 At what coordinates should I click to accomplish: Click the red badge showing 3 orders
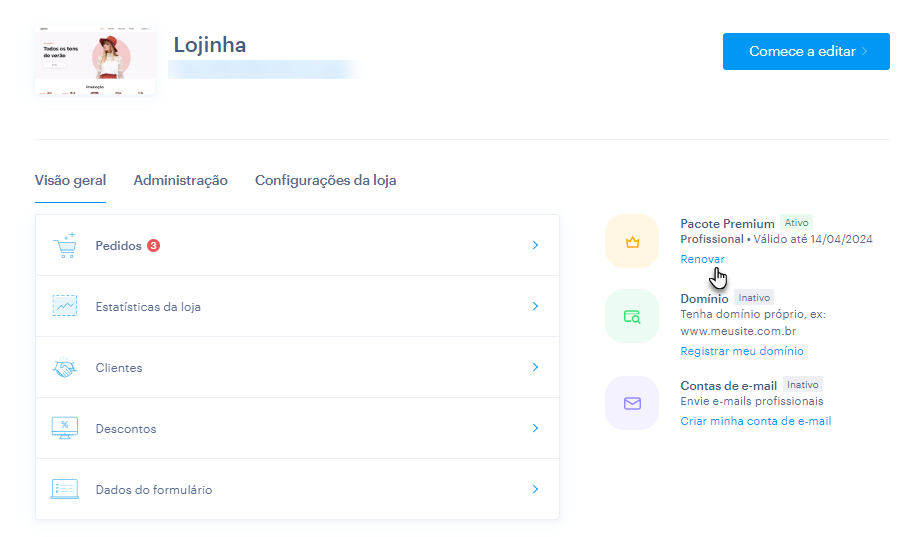153,245
